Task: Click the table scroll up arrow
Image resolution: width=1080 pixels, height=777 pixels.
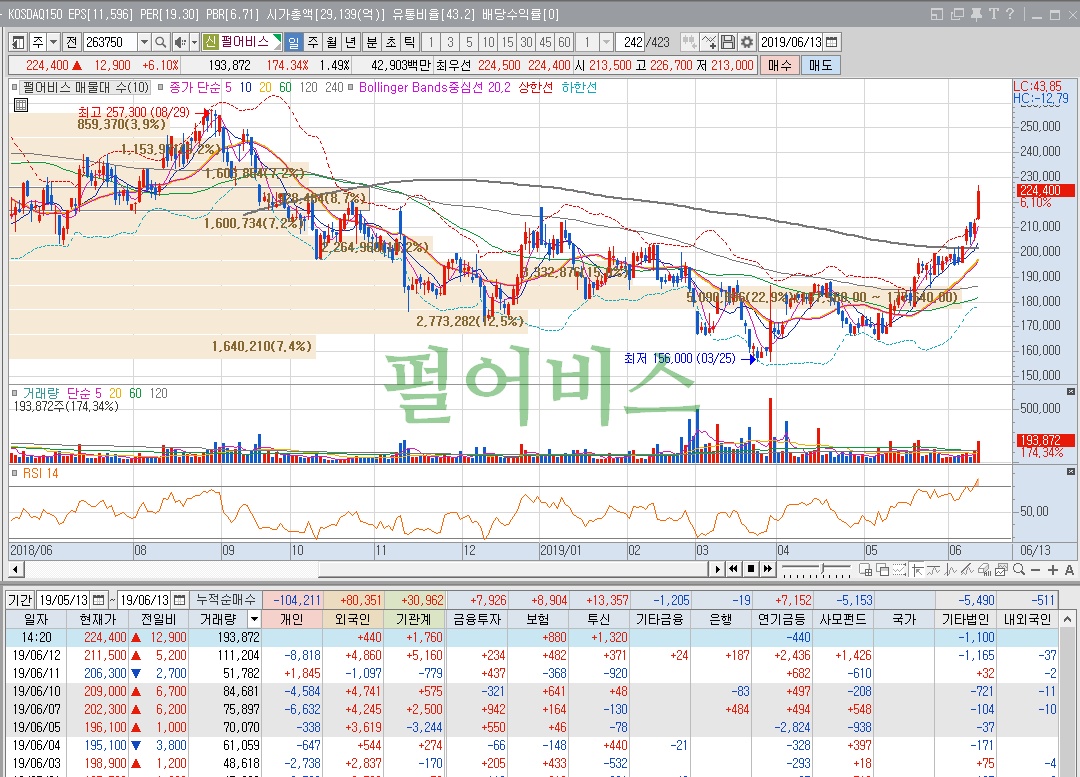Action: click(x=1066, y=619)
